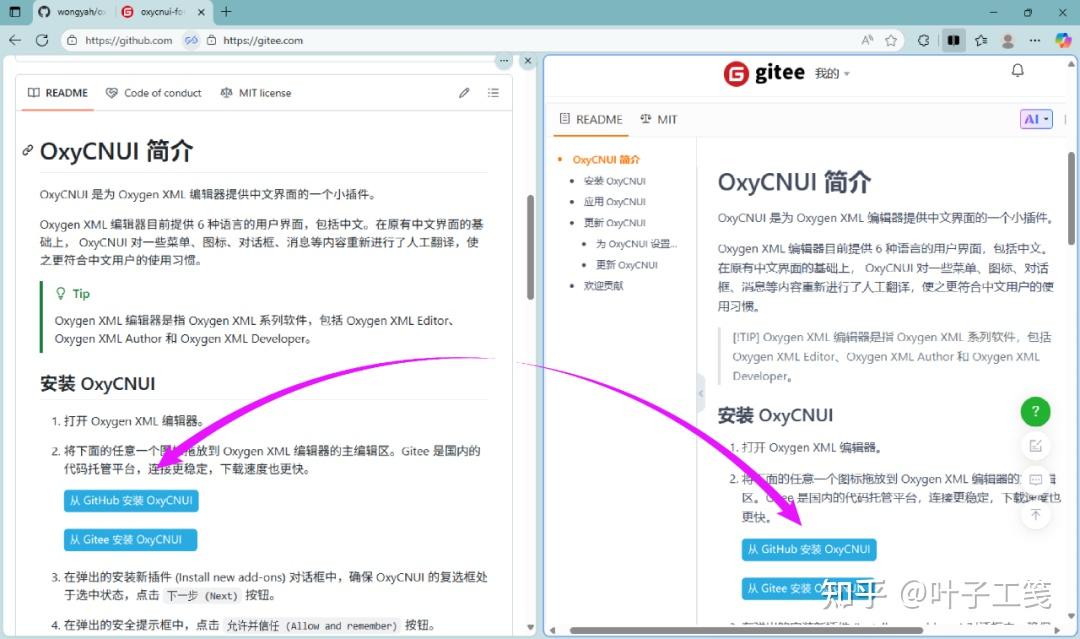Show GitHub README outline list icon
The width and height of the screenshot is (1080, 639).
point(493,93)
